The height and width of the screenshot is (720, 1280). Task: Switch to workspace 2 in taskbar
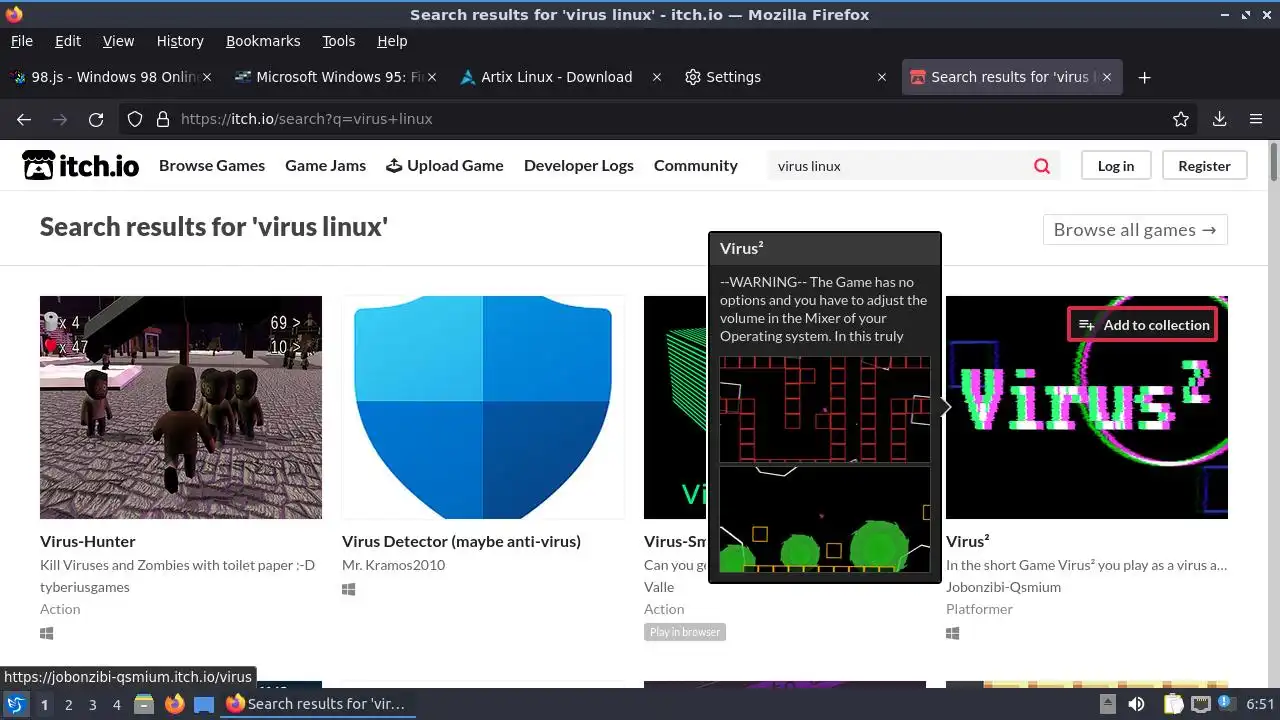coord(68,705)
